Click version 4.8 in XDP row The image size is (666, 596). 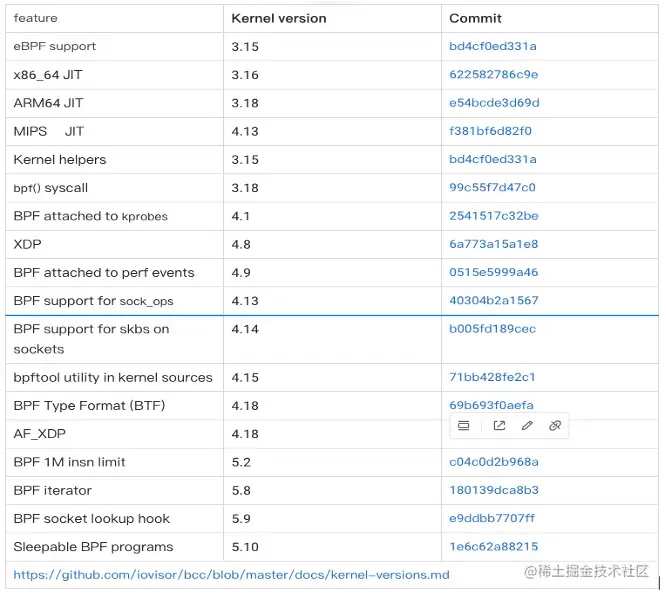241,244
